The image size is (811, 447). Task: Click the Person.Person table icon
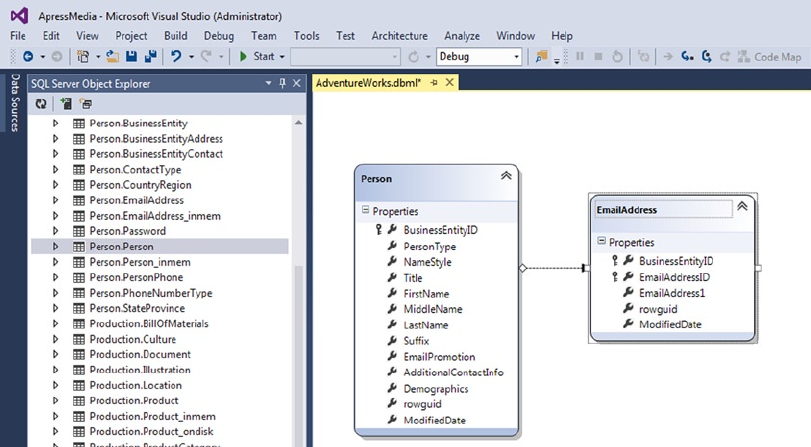click(79, 247)
